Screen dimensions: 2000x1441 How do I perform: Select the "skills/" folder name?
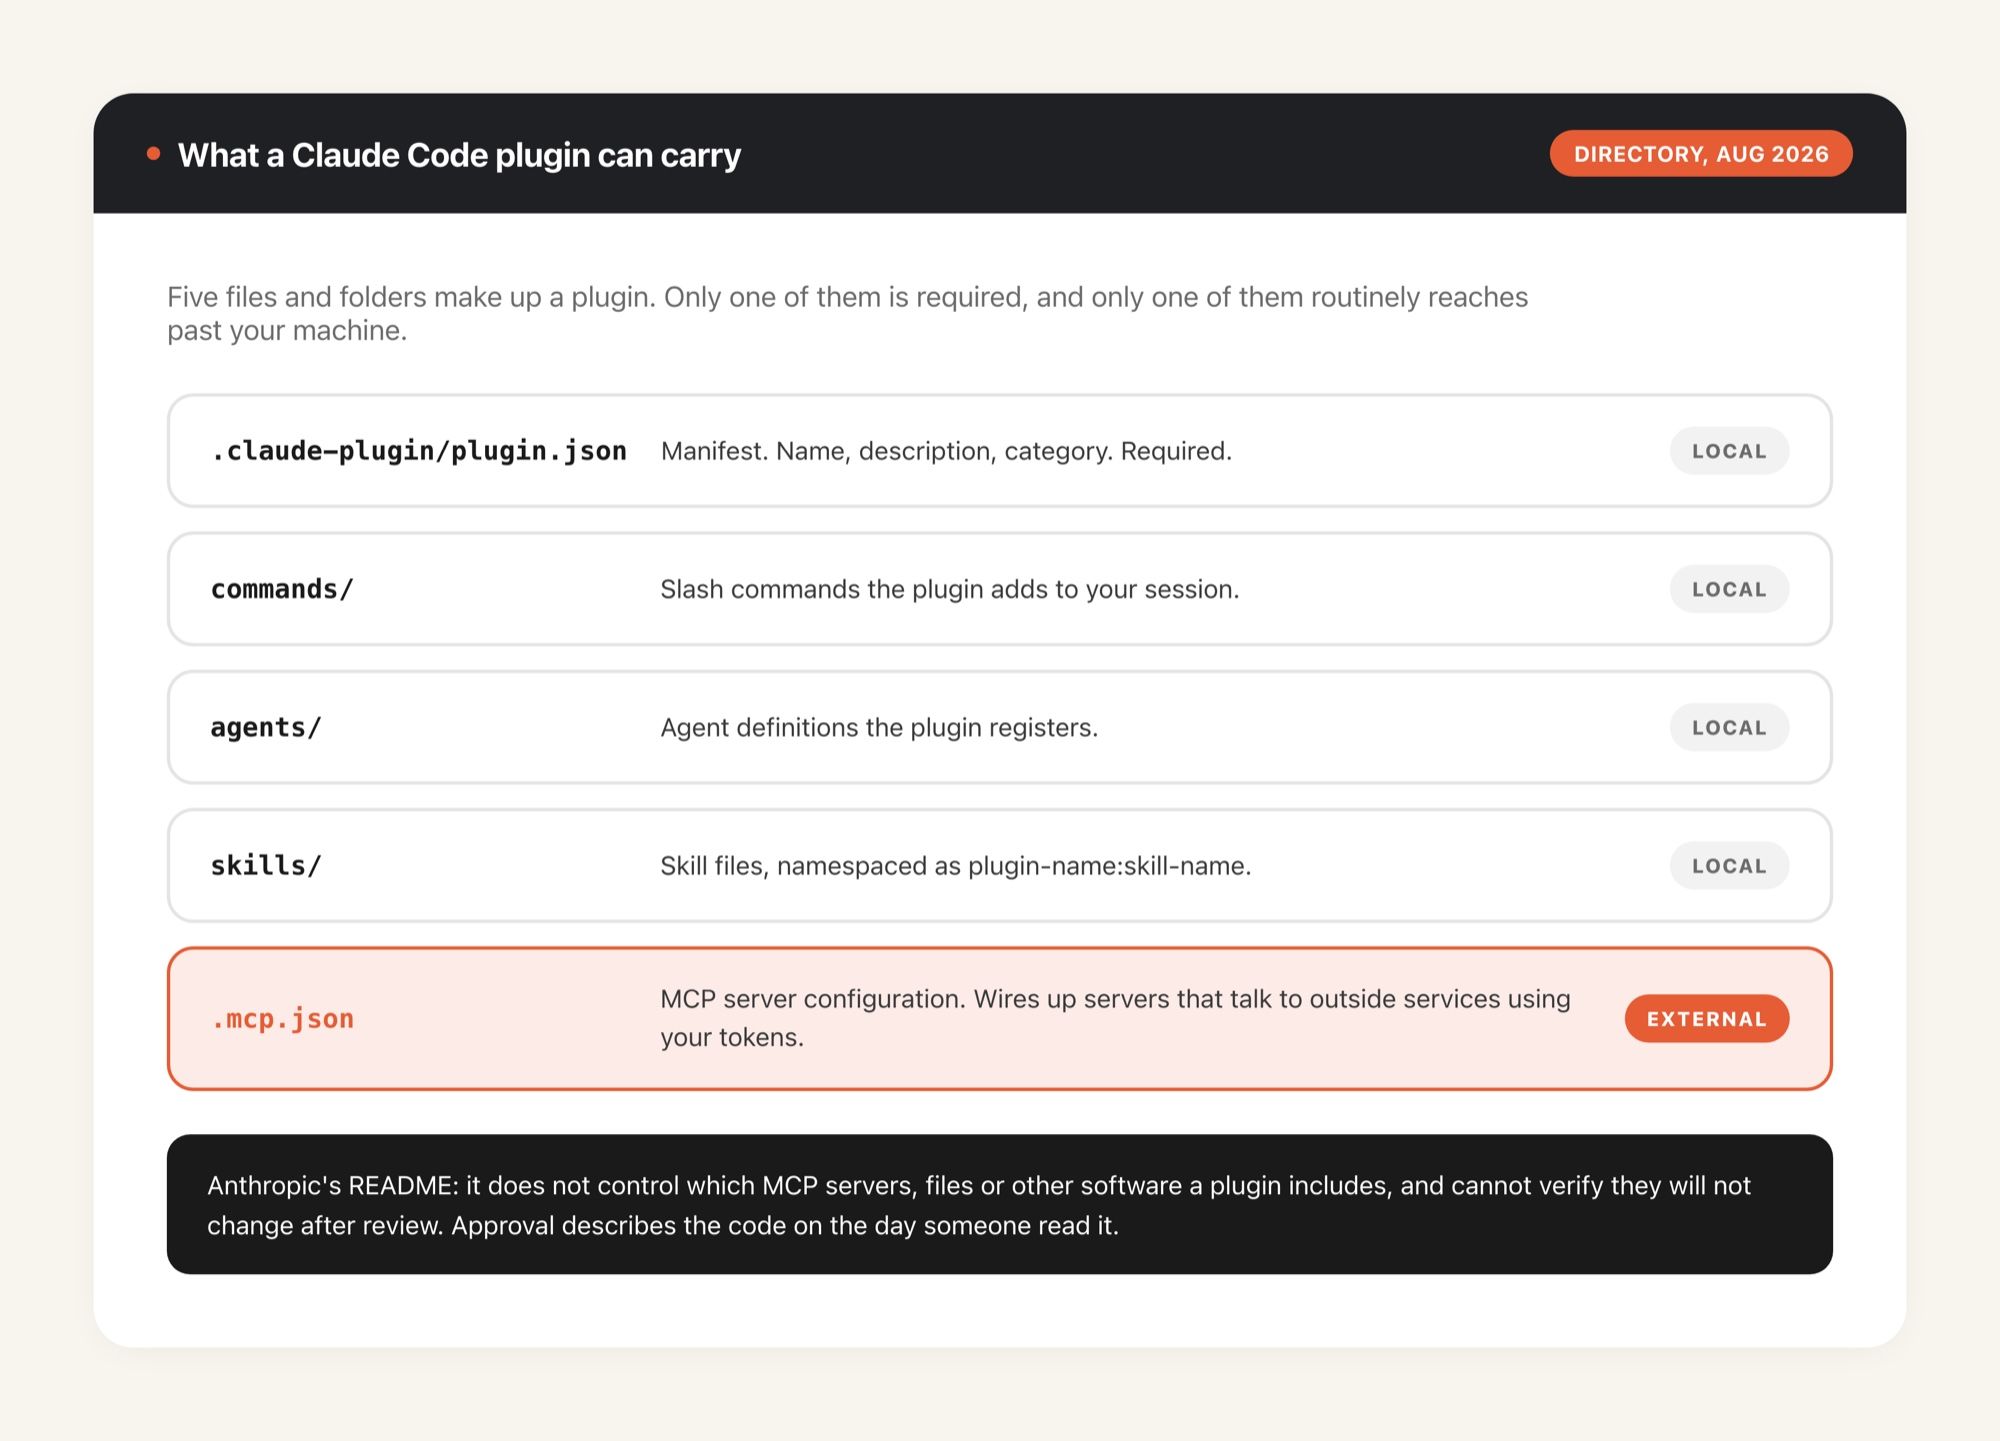pos(266,865)
